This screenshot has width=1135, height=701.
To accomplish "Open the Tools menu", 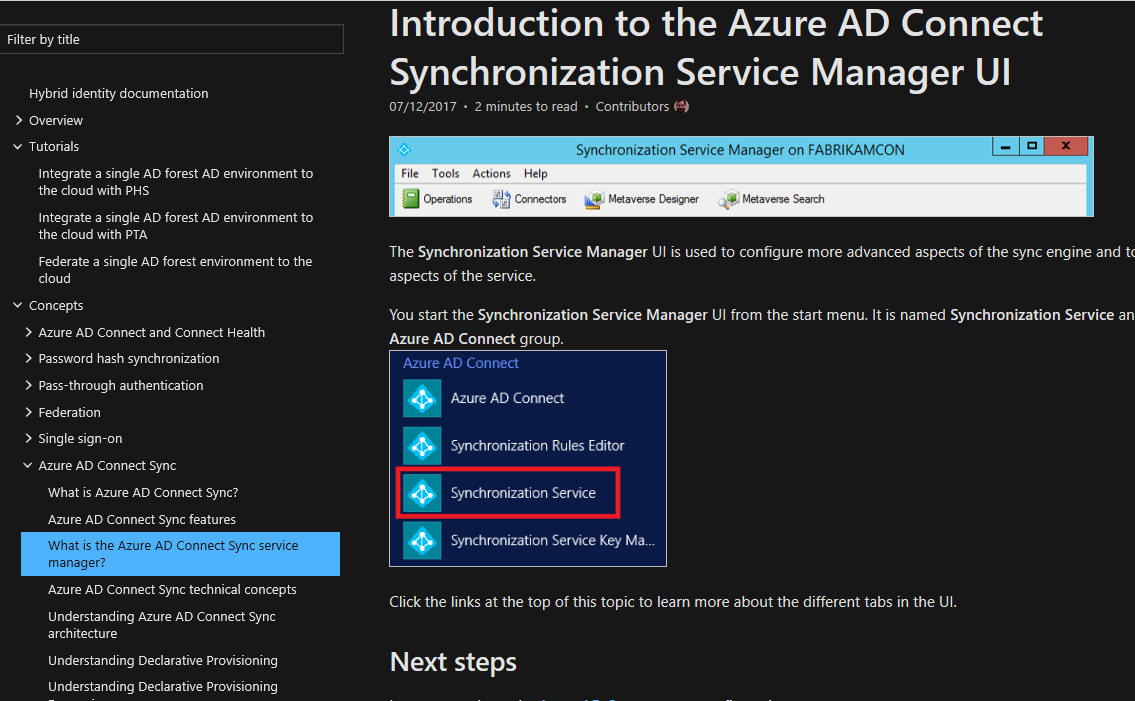I will coord(446,173).
